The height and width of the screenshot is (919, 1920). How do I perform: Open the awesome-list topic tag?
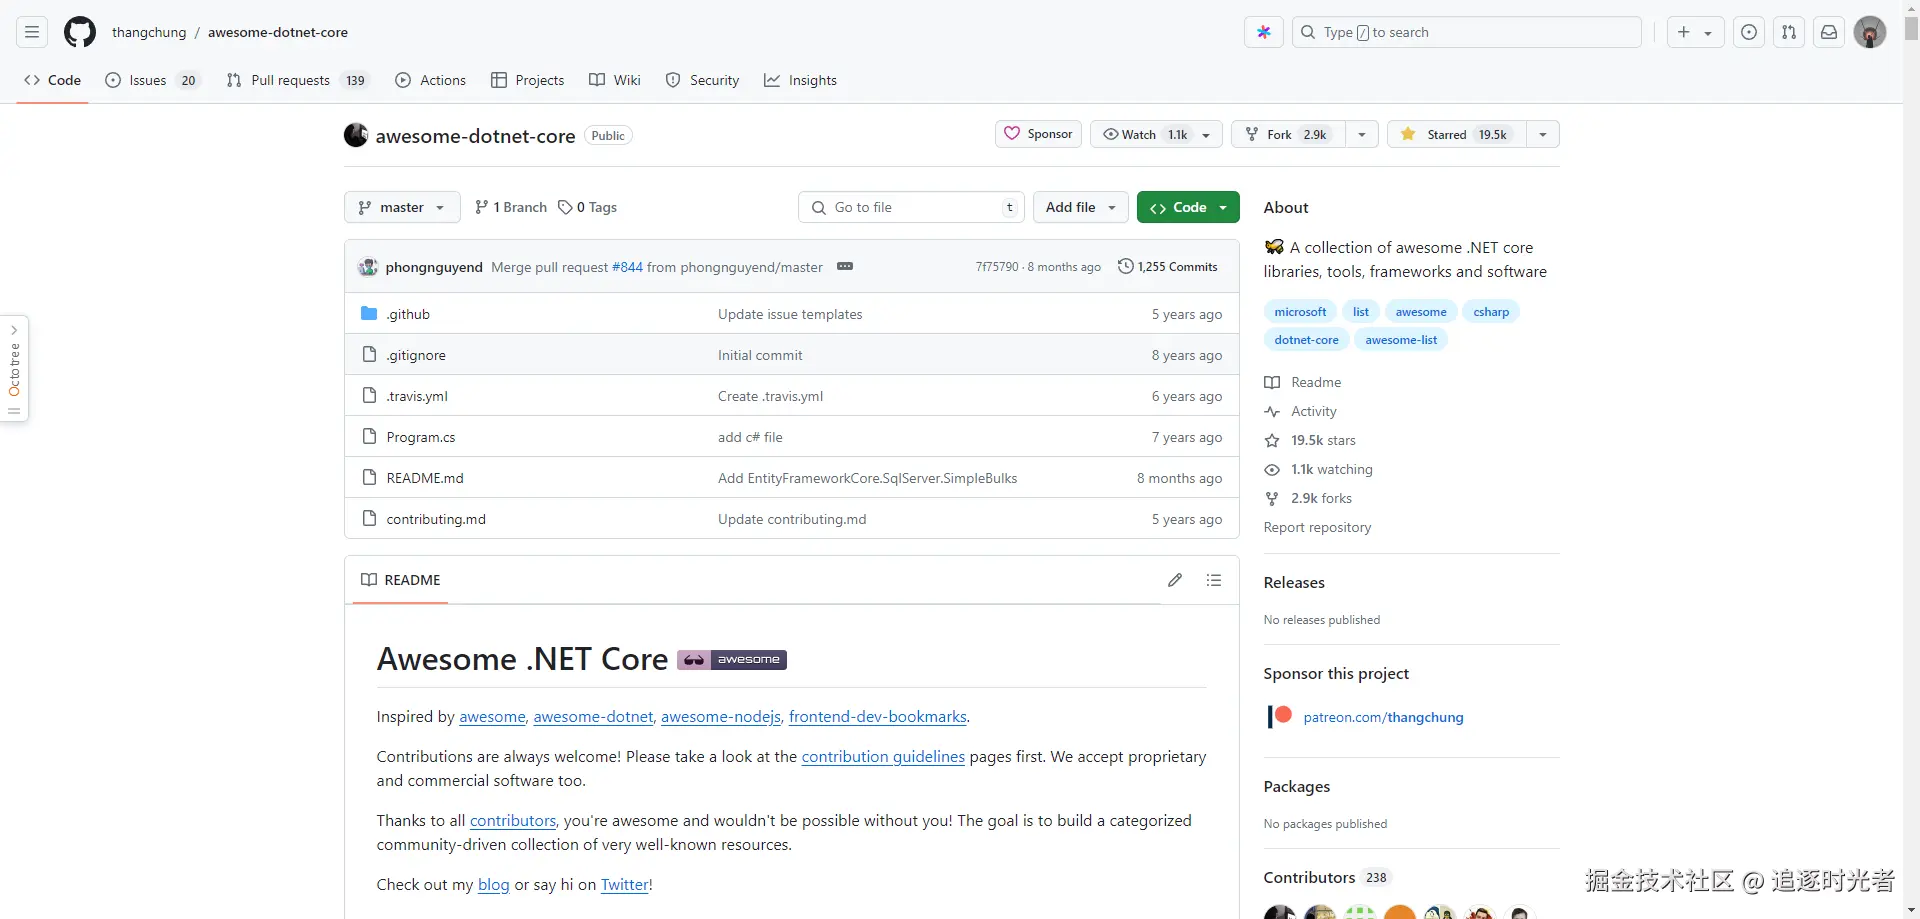(1401, 340)
